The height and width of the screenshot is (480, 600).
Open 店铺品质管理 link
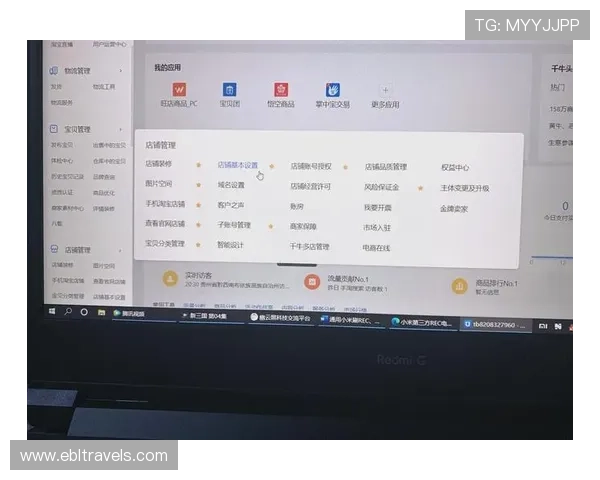386,167
